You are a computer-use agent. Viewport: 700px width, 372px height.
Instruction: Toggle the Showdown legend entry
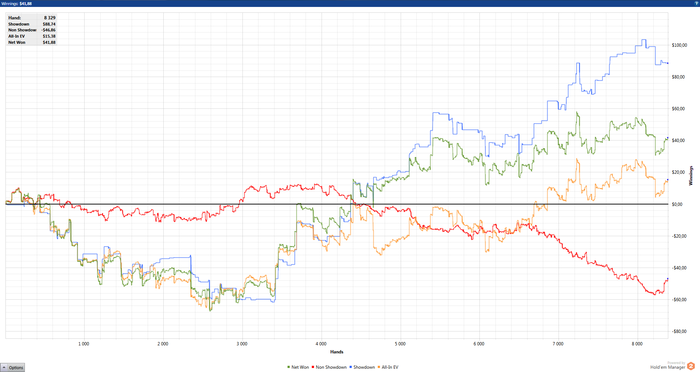pyautogui.click(x=362, y=367)
